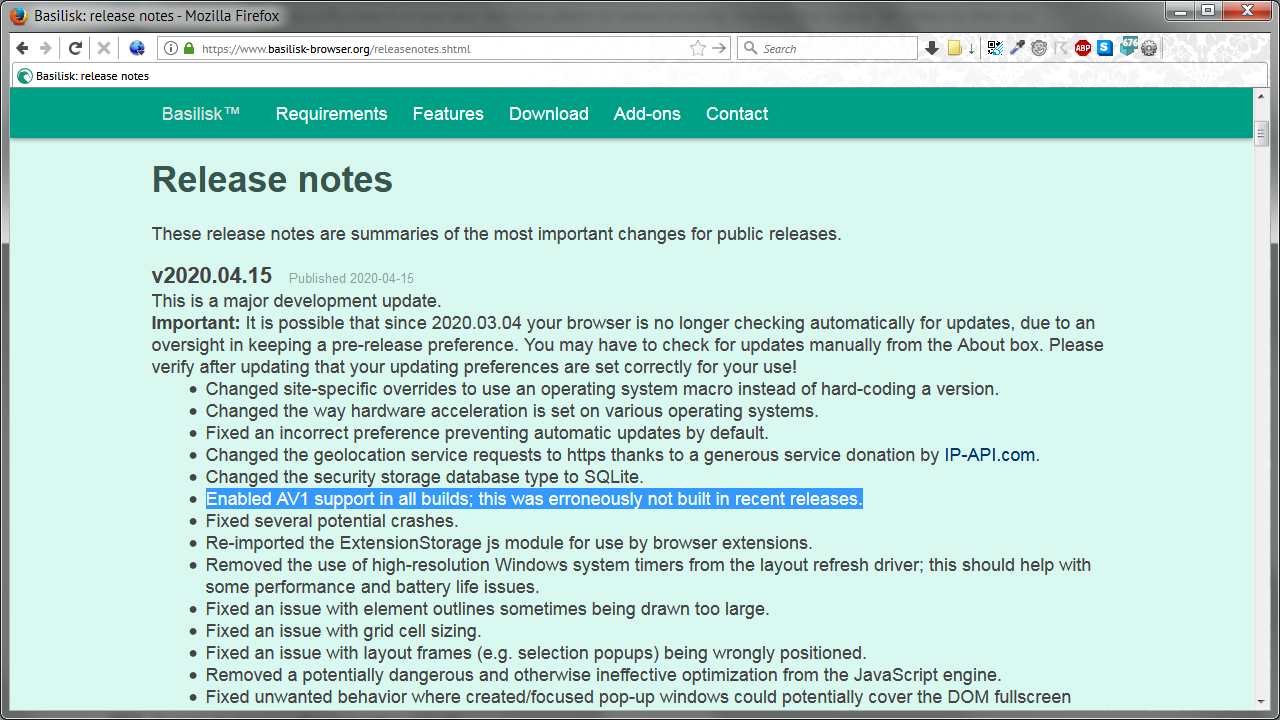Click 'Changed the way hardware acceleration' line
1280x720 pixels.
pyautogui.click(x=512, y=411)
